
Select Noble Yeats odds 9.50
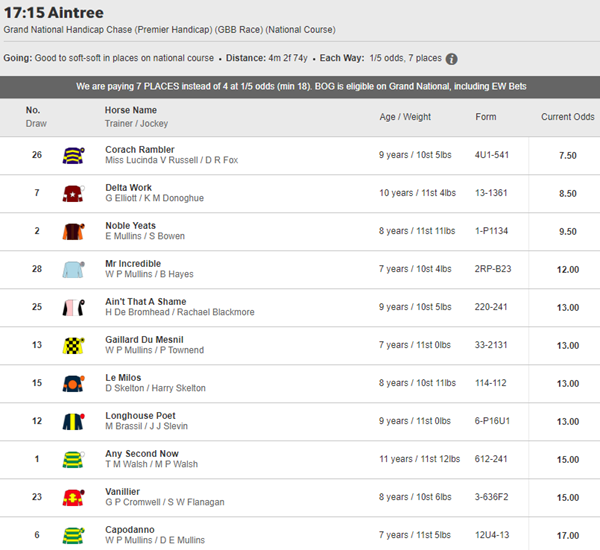pyautogui.click(x=567, y=231)
